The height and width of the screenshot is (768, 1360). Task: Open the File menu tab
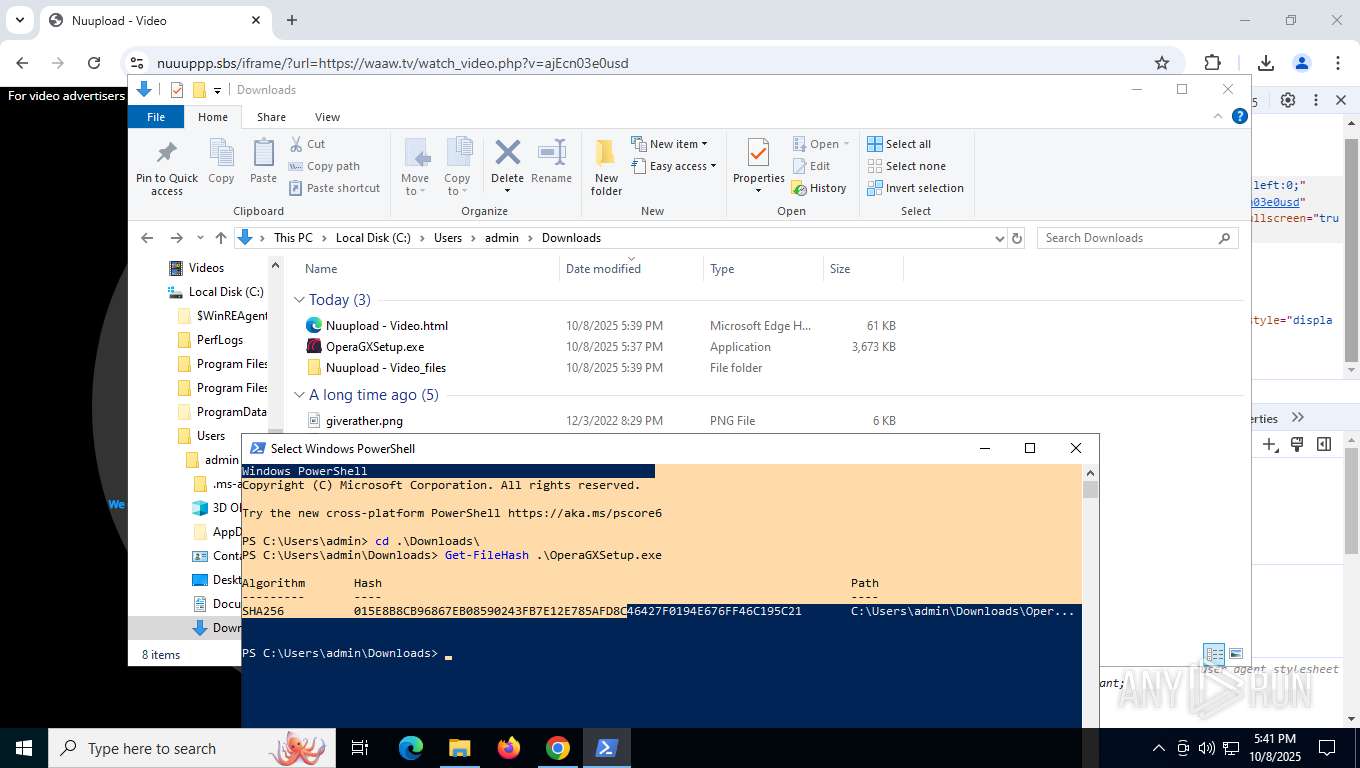click(156, 117)
